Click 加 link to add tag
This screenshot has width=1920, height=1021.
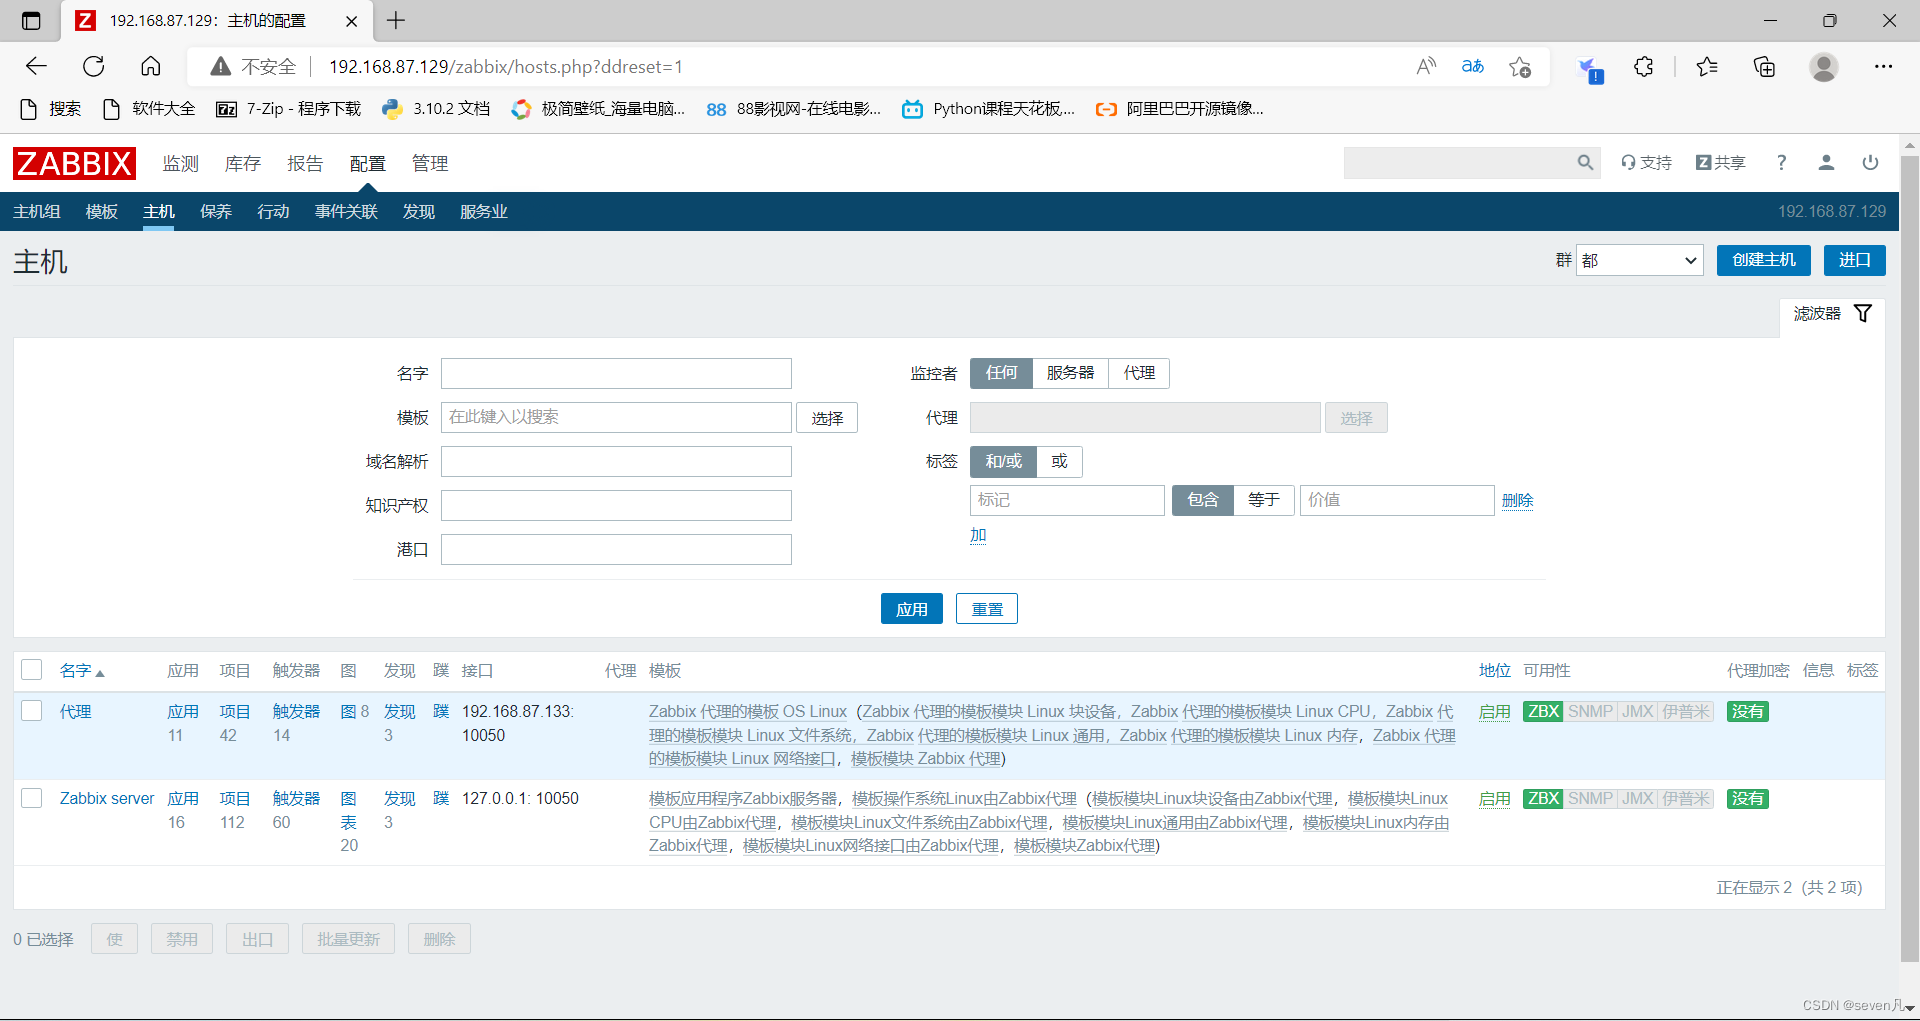click(x=978, y=535)
